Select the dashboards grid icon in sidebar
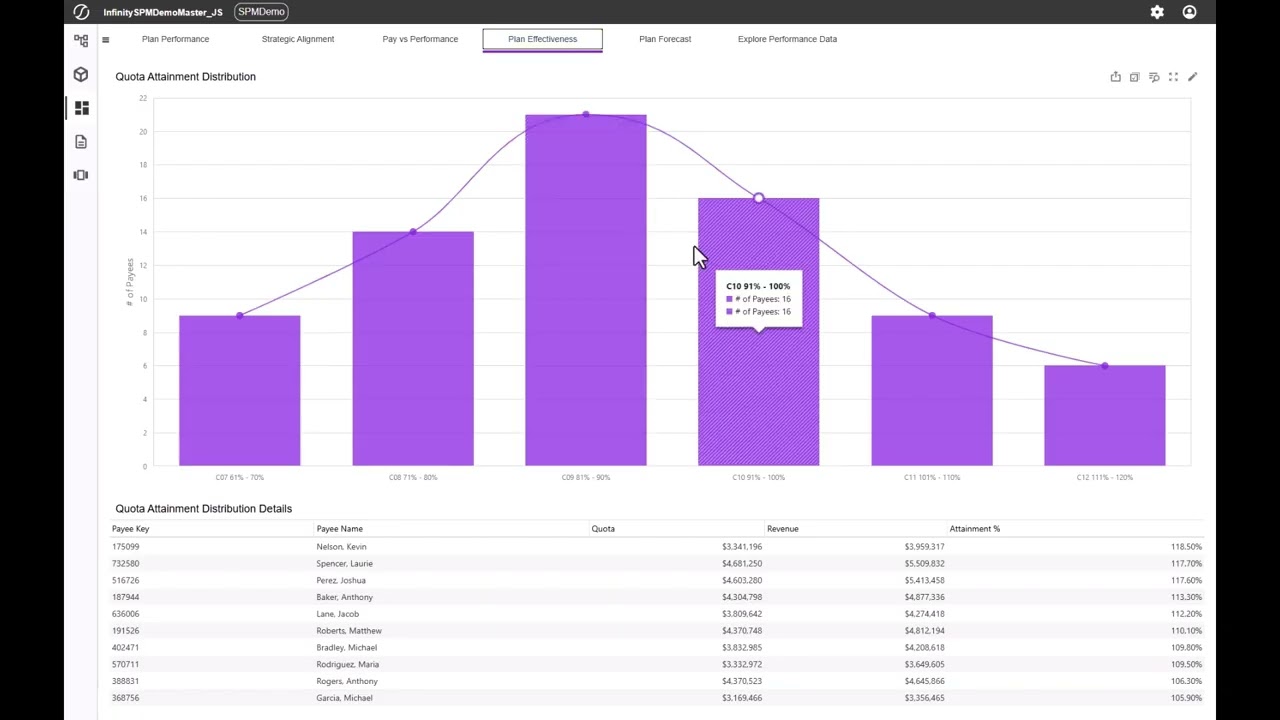Viewport: 1280px width, 720px height. pos(81,108)
